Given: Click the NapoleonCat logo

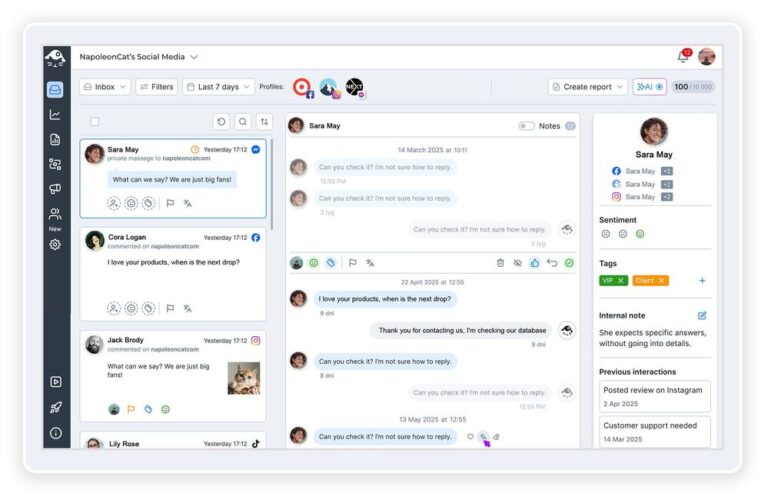Looking at the screenshot, I should [55, 58].
